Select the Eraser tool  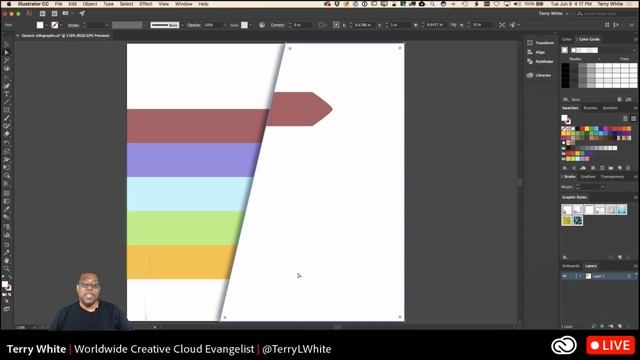coord(7,134)
